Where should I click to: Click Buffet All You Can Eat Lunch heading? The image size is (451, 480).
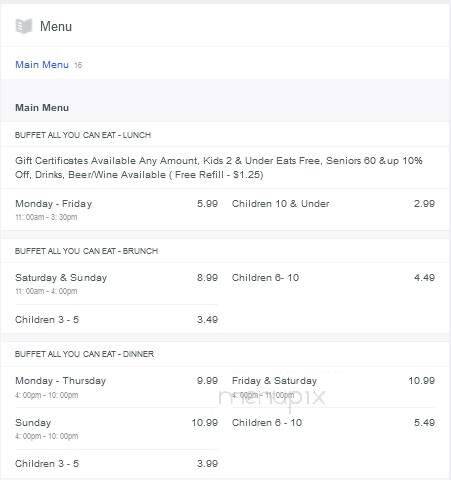coord(83,135)
